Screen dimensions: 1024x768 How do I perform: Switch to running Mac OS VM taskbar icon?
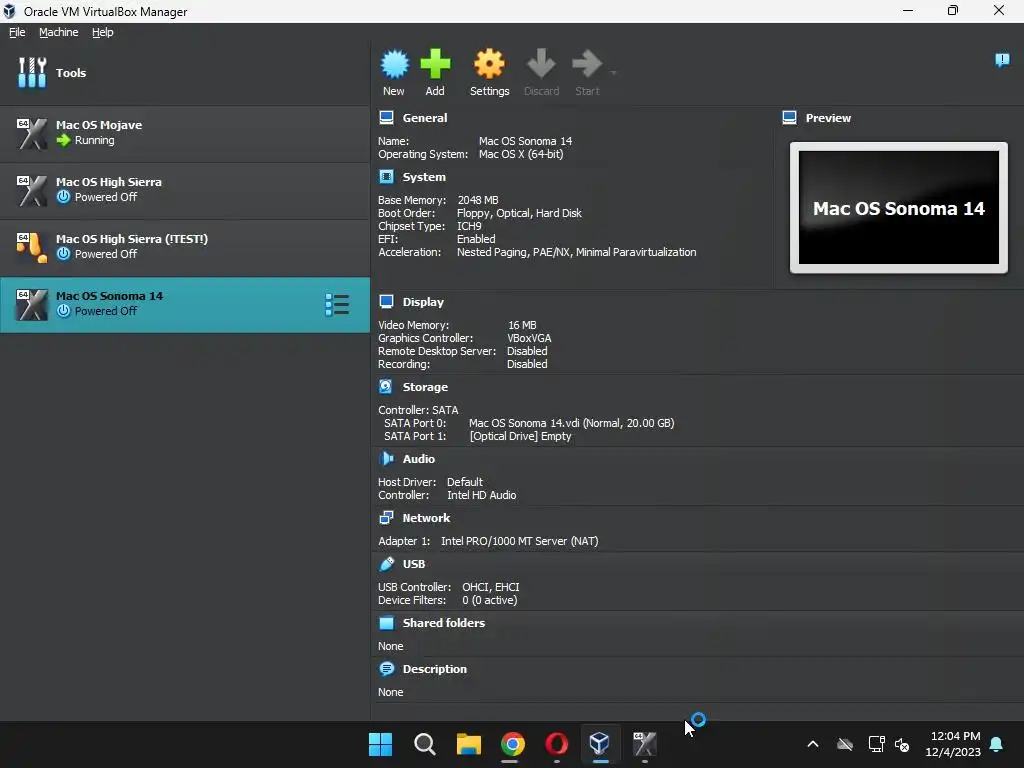[645, 744]
